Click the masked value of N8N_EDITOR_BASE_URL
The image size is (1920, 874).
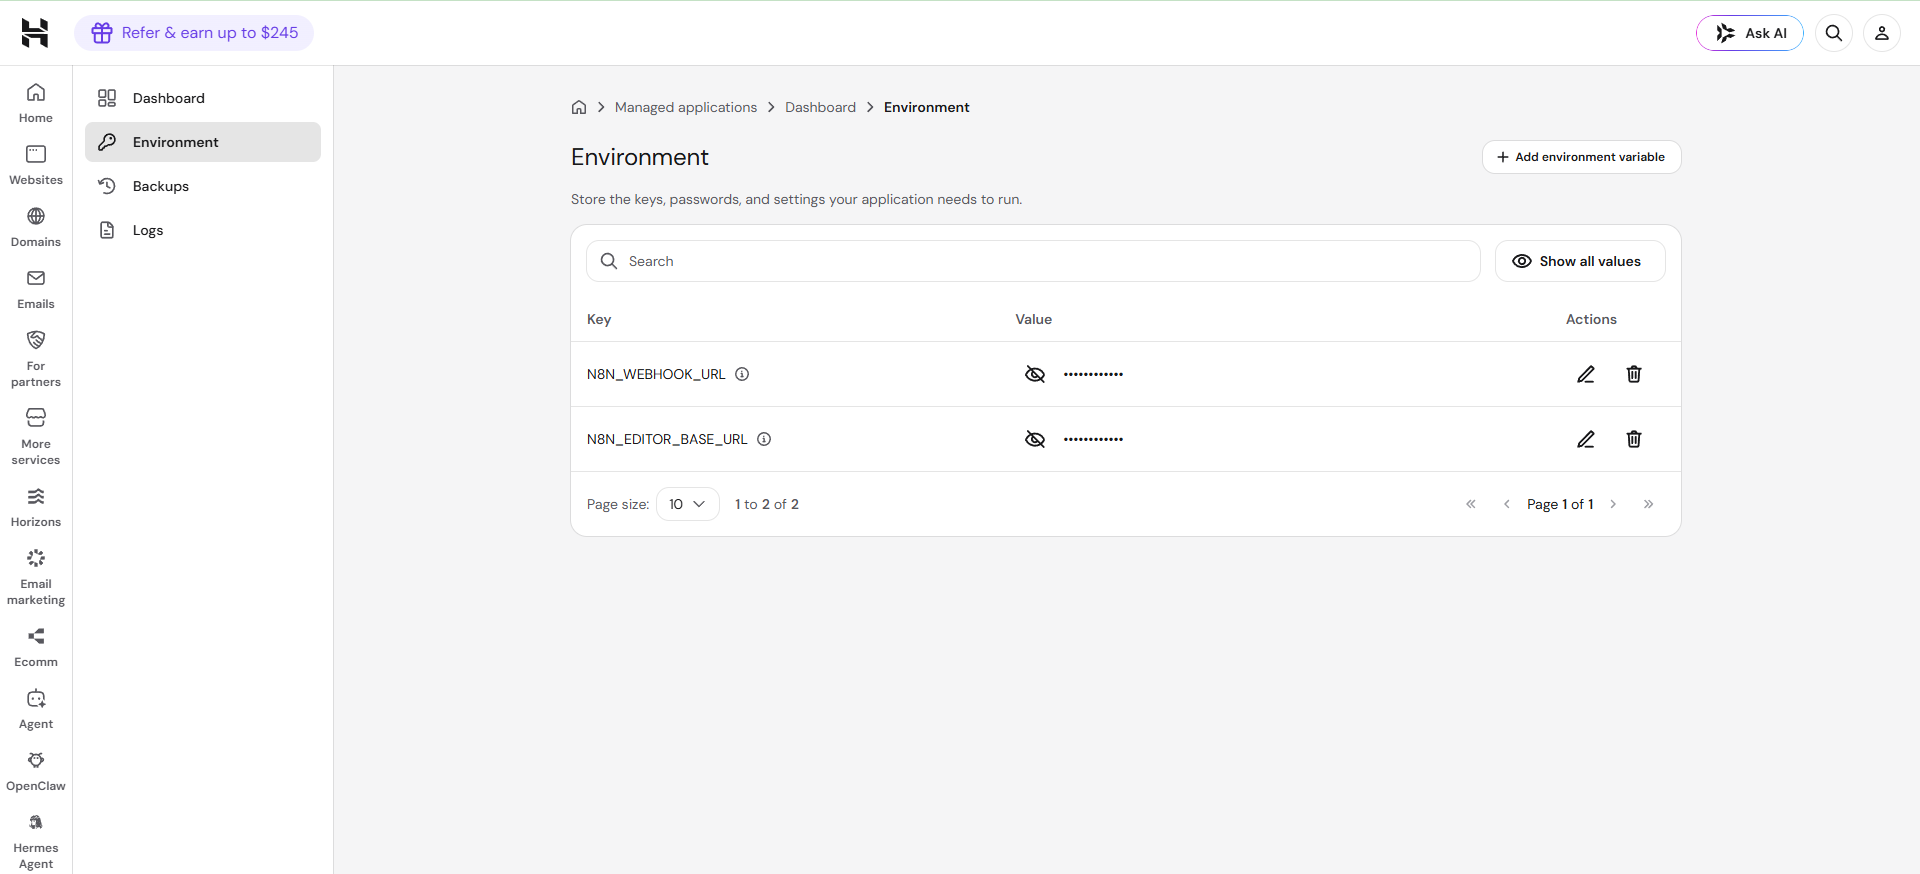1093,439
